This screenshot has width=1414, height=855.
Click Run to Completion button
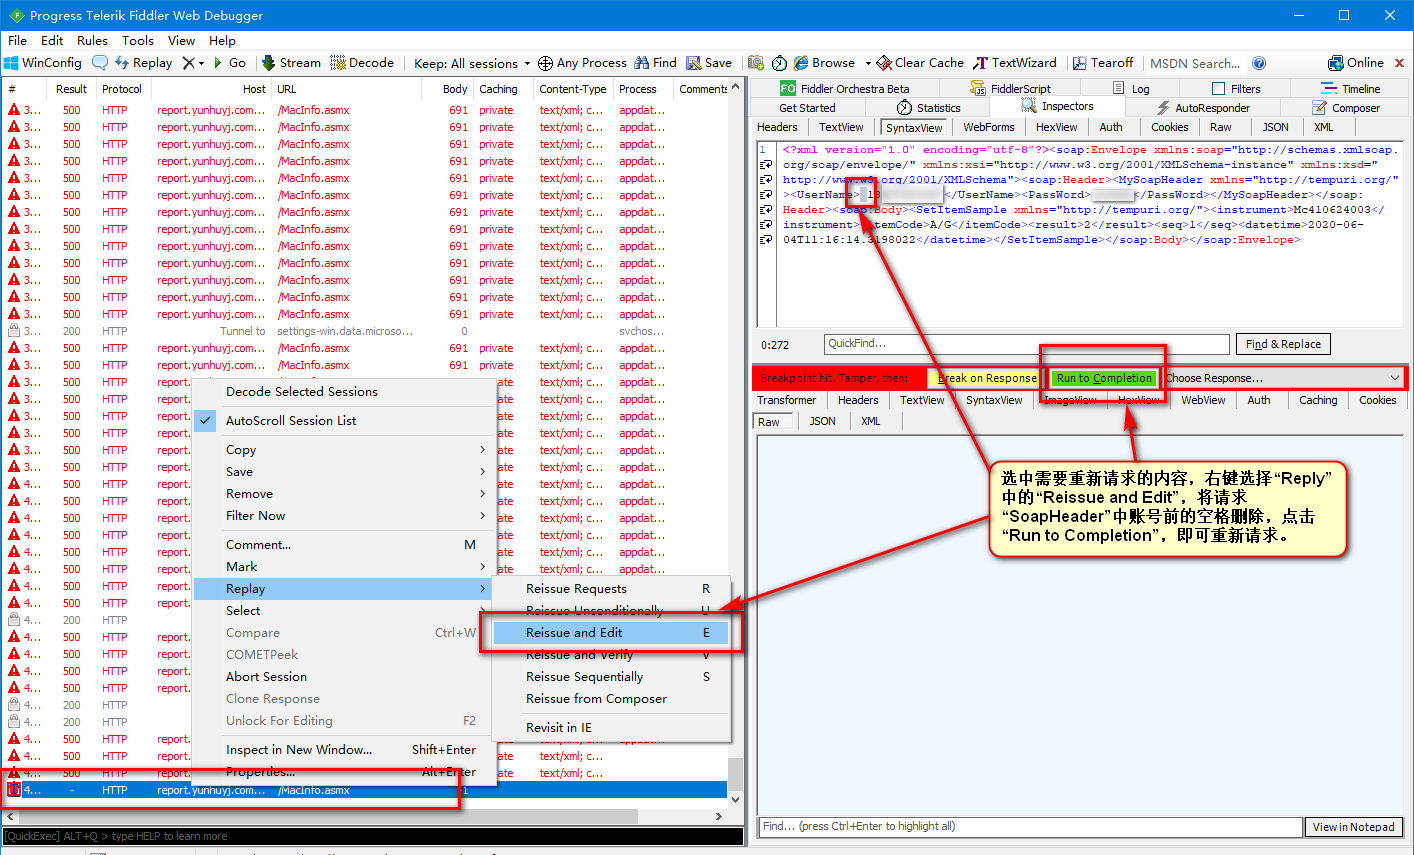(1104, 378)
